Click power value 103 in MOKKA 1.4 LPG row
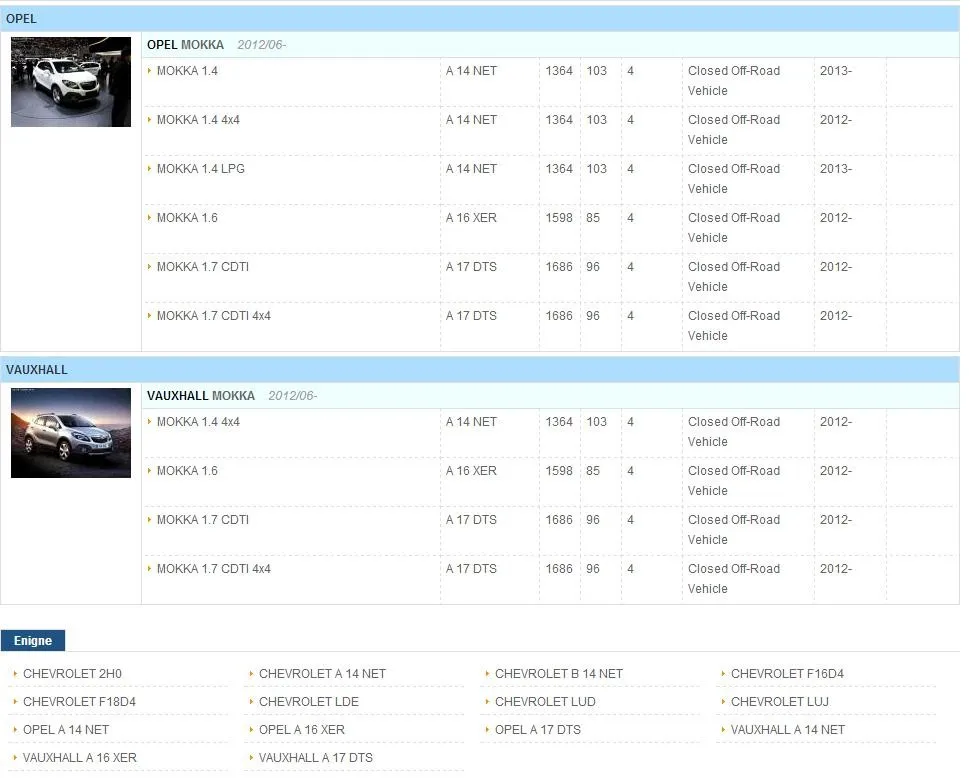This screenshot has width=969, height=778. [x=596, y=169]
